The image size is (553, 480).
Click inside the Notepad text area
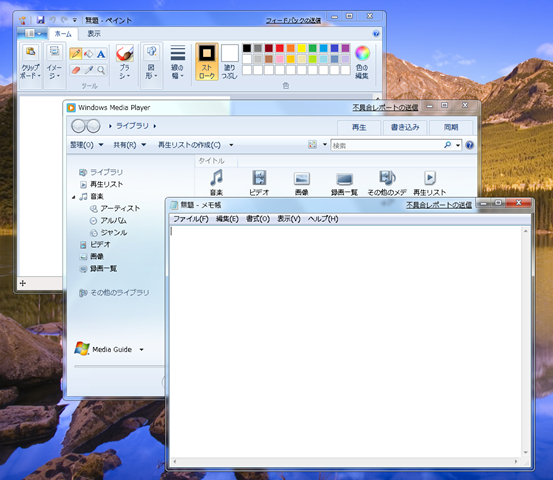coord(346,341)
